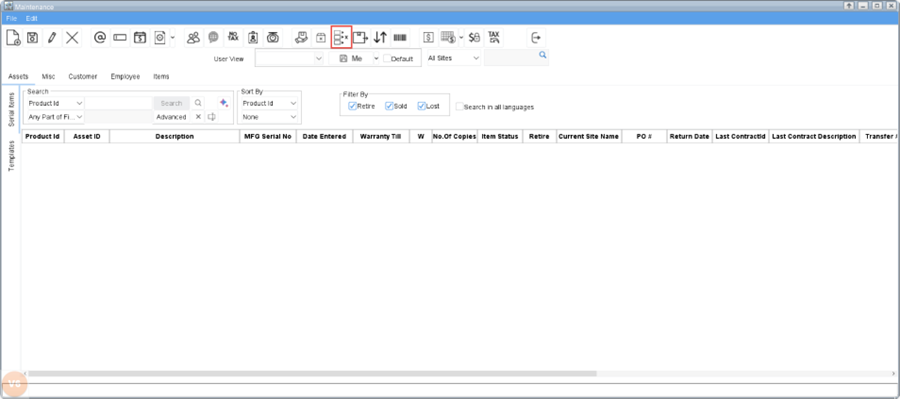
Task: Toggle the Sold filter checkbox
Action: point(389,106)
